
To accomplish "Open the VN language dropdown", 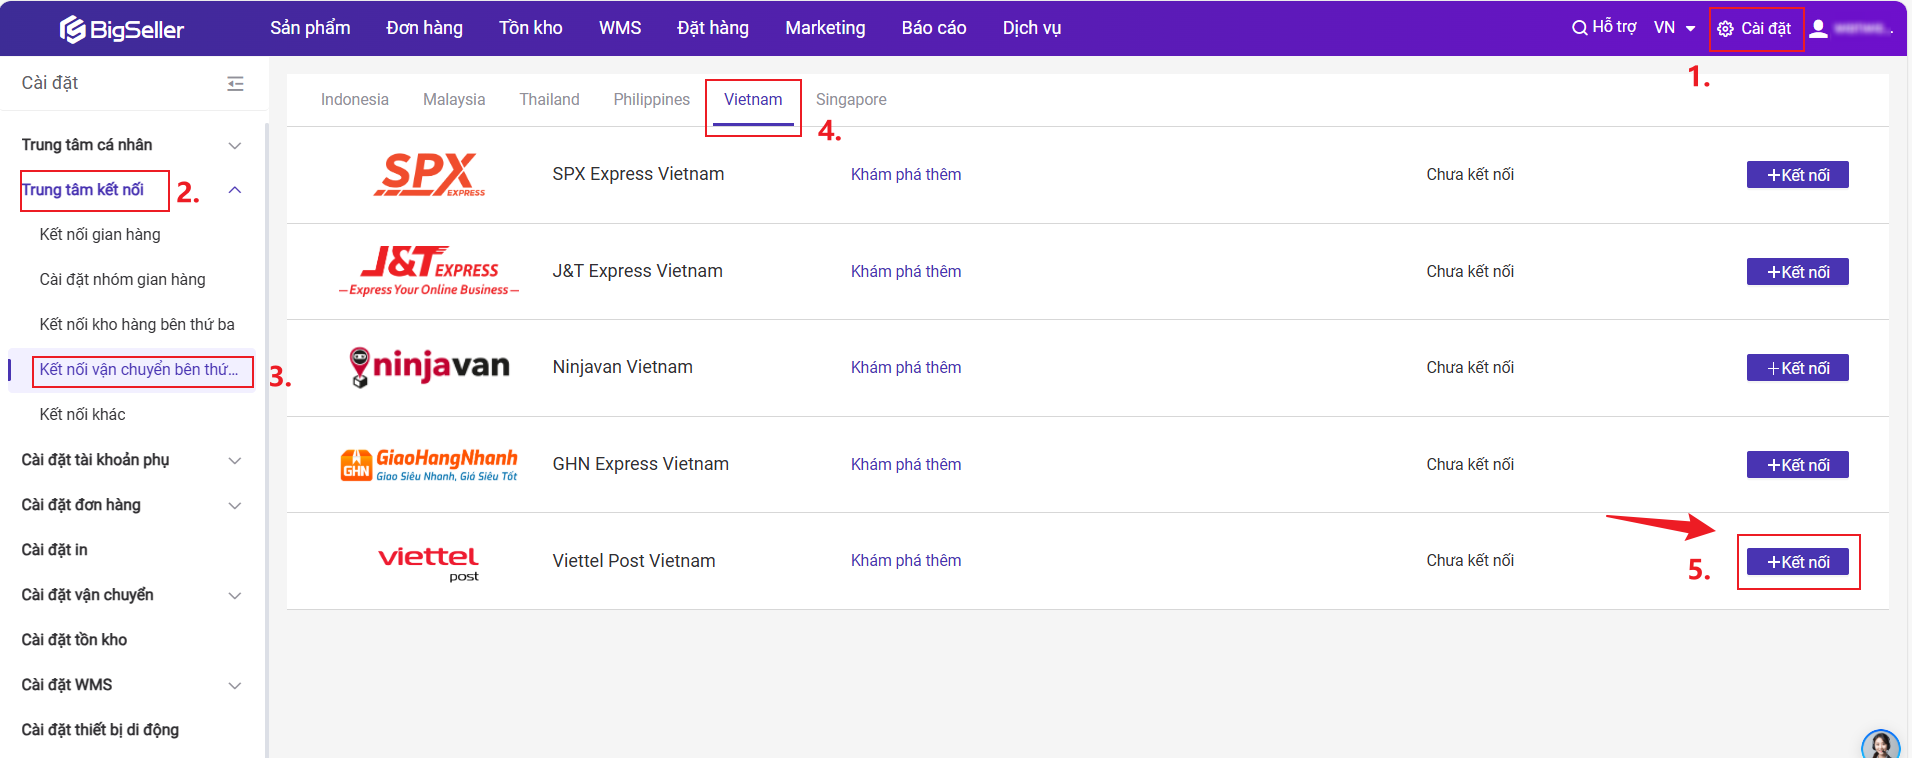I will (1674, 28).
